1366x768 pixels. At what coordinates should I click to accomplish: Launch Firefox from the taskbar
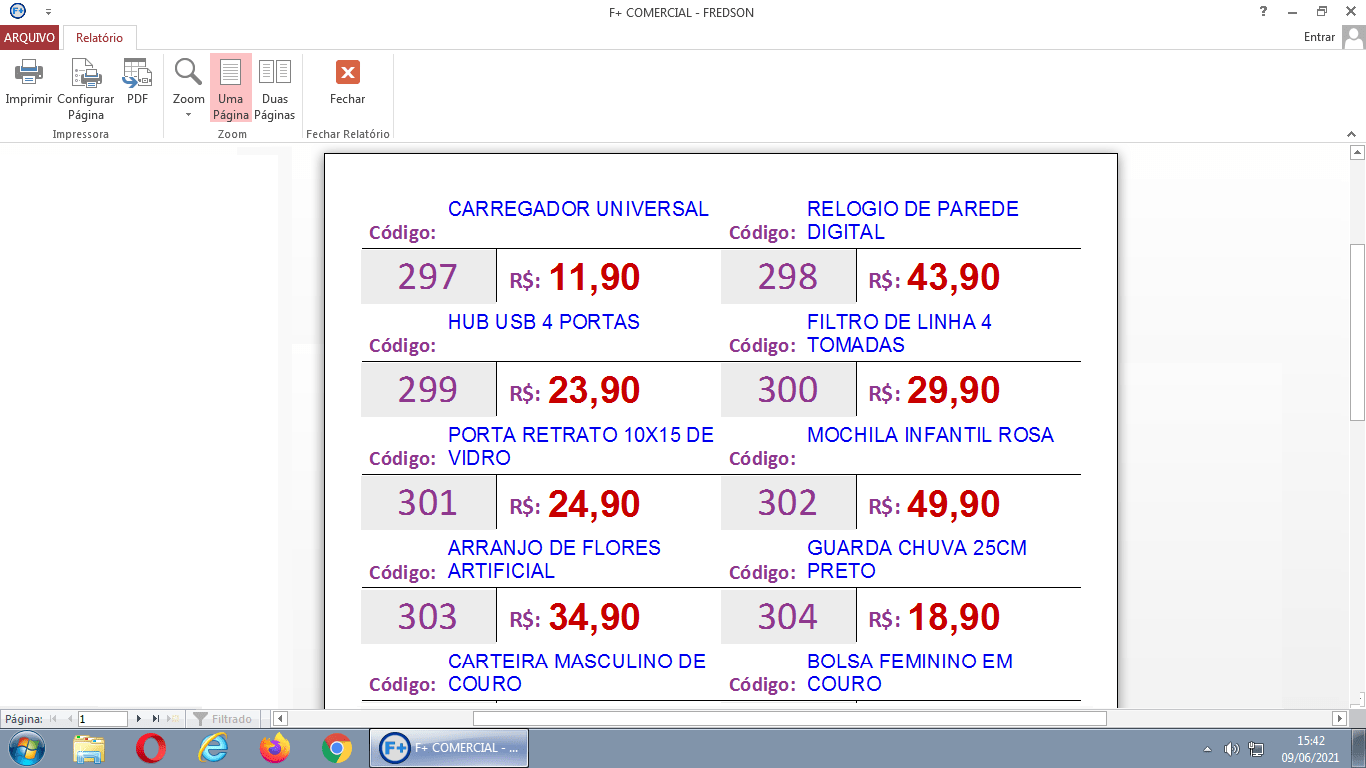274,748
